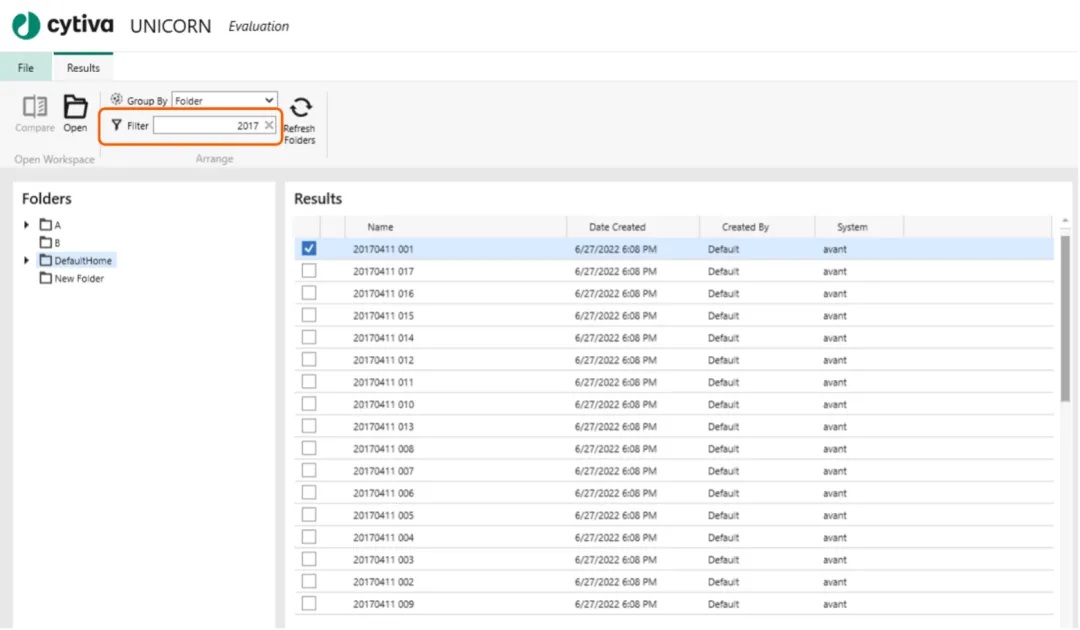Check the 20170411 006 result checkbox
This screenshot has width=1080, height=630.
[x=309, y=492]
